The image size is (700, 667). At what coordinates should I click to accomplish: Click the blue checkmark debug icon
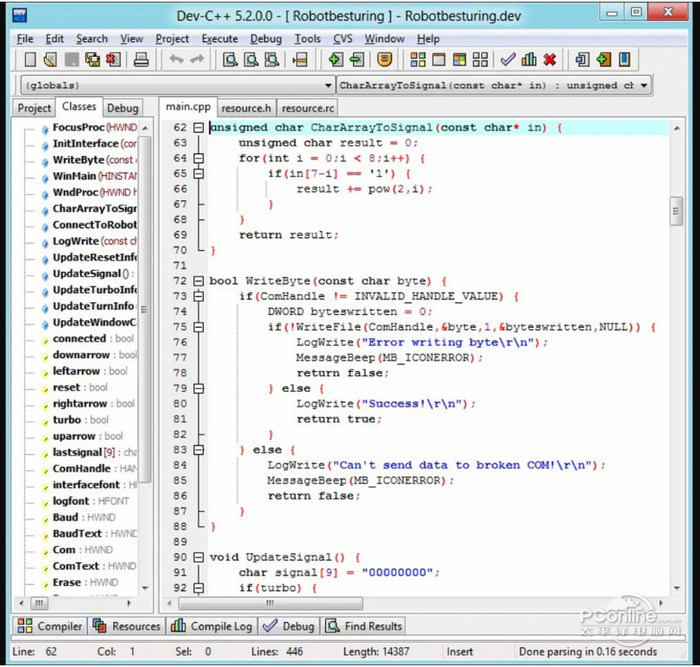[x=508, y=60]
